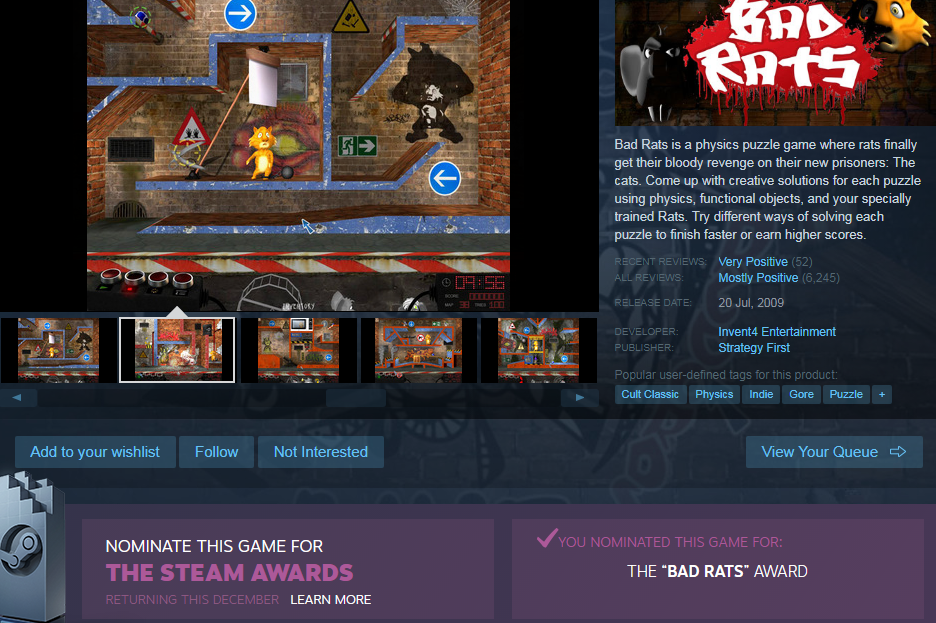The width and height of the screenshot is (936, 623).
Task: Click the Cult Classic tag
Action: pyautogui.click(x=650, y=394)
